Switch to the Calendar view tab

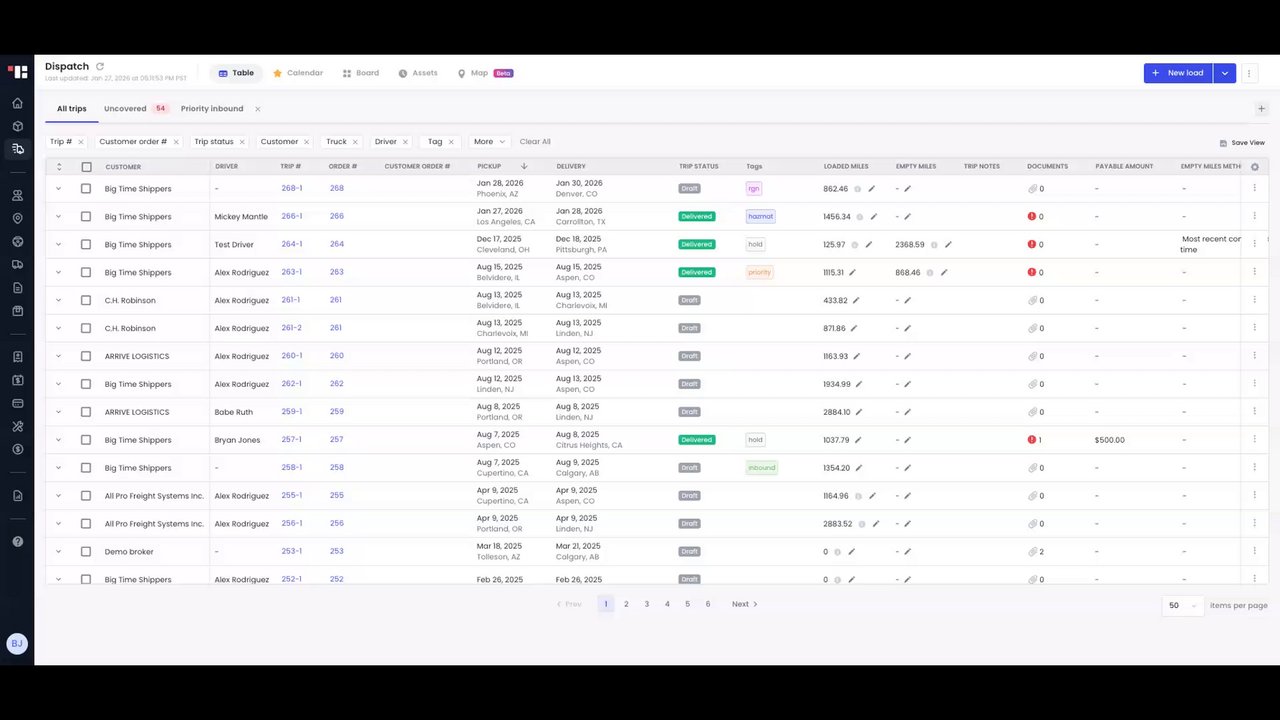(x=297, y=73)
